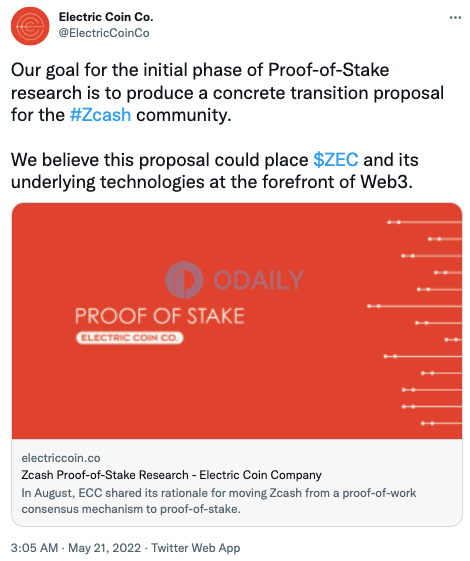Click the tweet's first paragraph text
470x561 pixels.
(227, 92)
